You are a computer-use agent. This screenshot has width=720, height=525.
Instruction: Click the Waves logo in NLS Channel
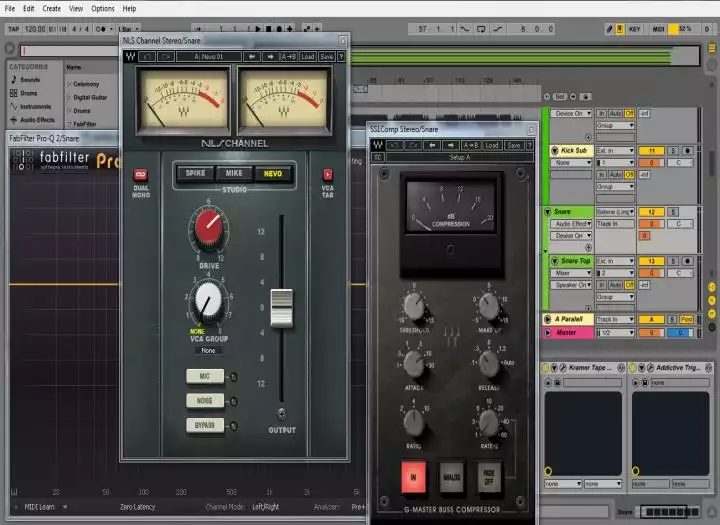pyautogui.click(x=130, y=56)
